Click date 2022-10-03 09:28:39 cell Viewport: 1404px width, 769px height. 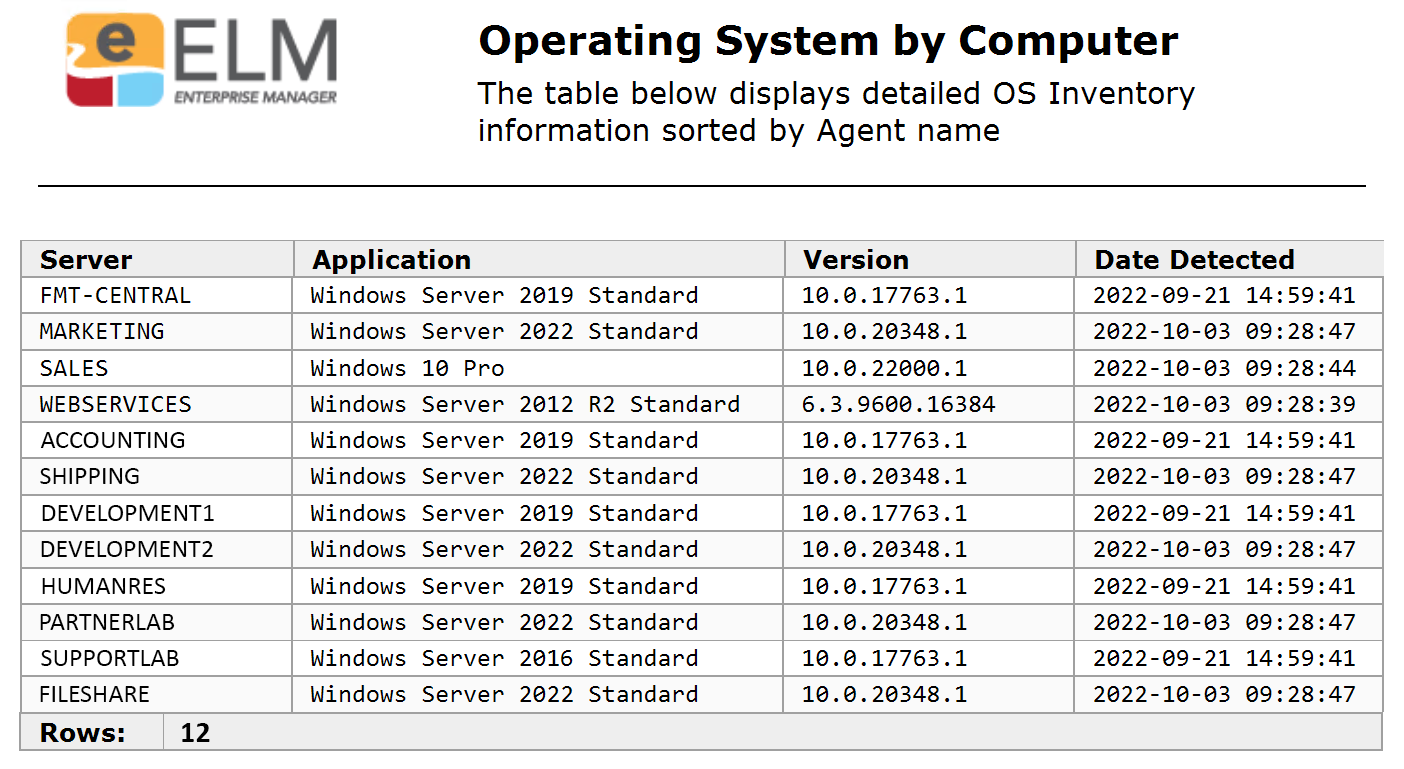(1229, 404)
